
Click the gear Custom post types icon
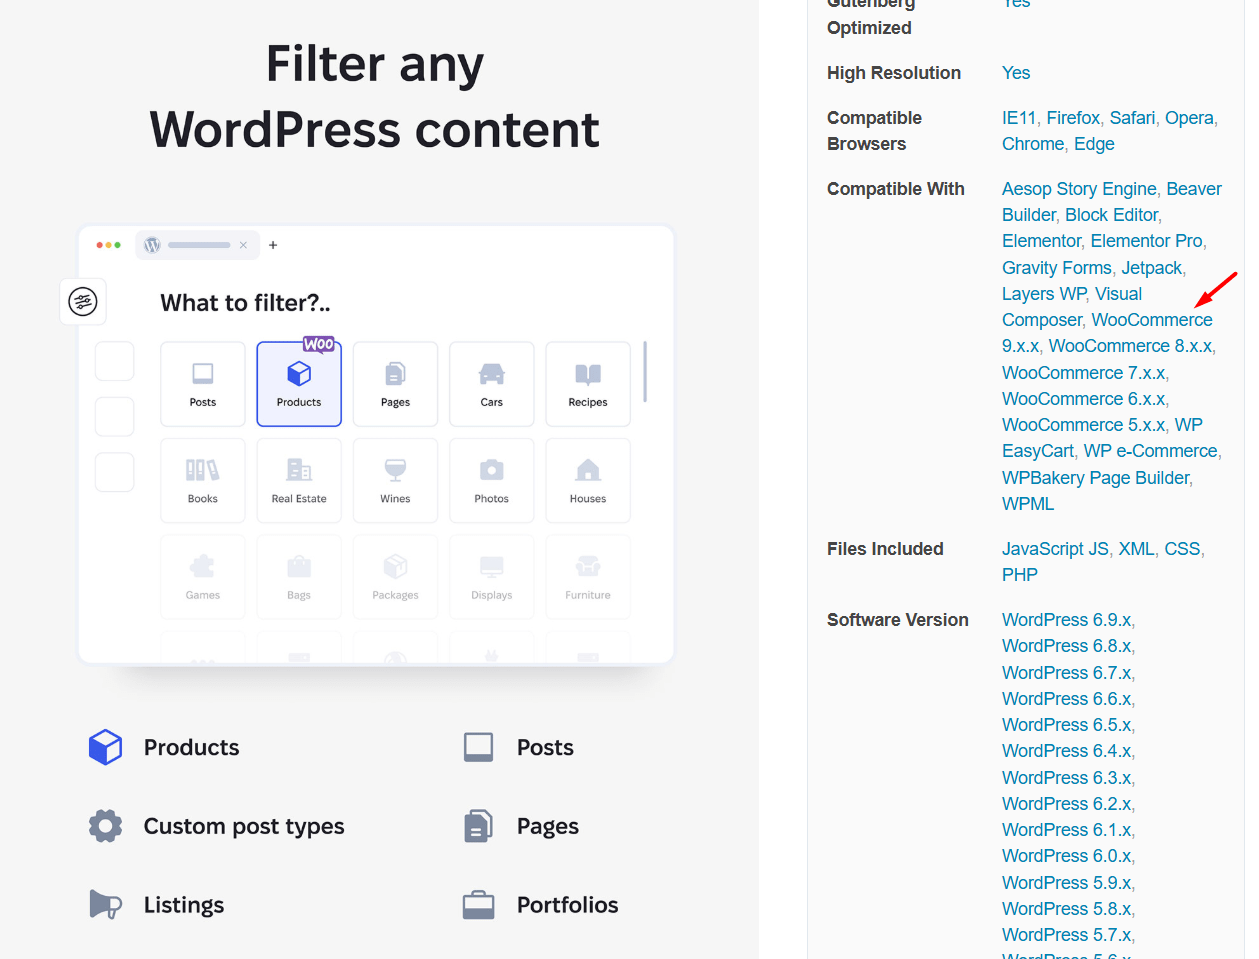click(x=105, y=826)
